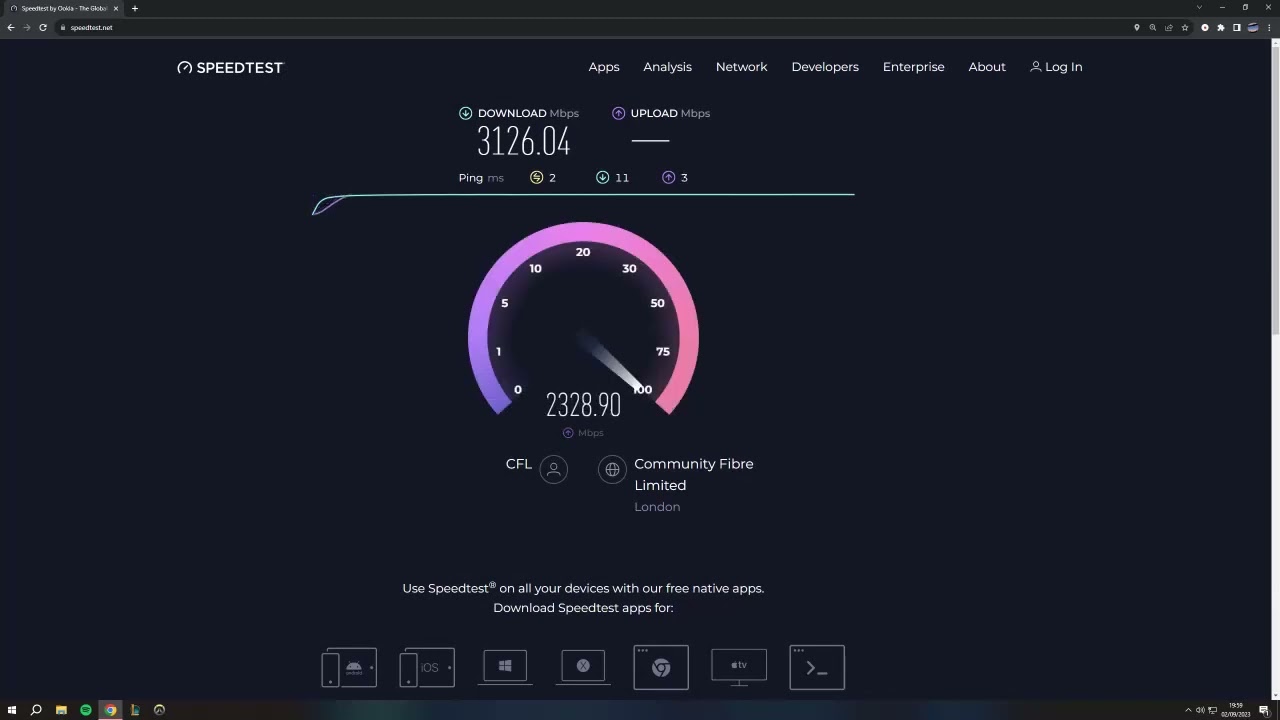Select the Community Fibre Limited server name
1280x720 pixels.
pos(694,474)
